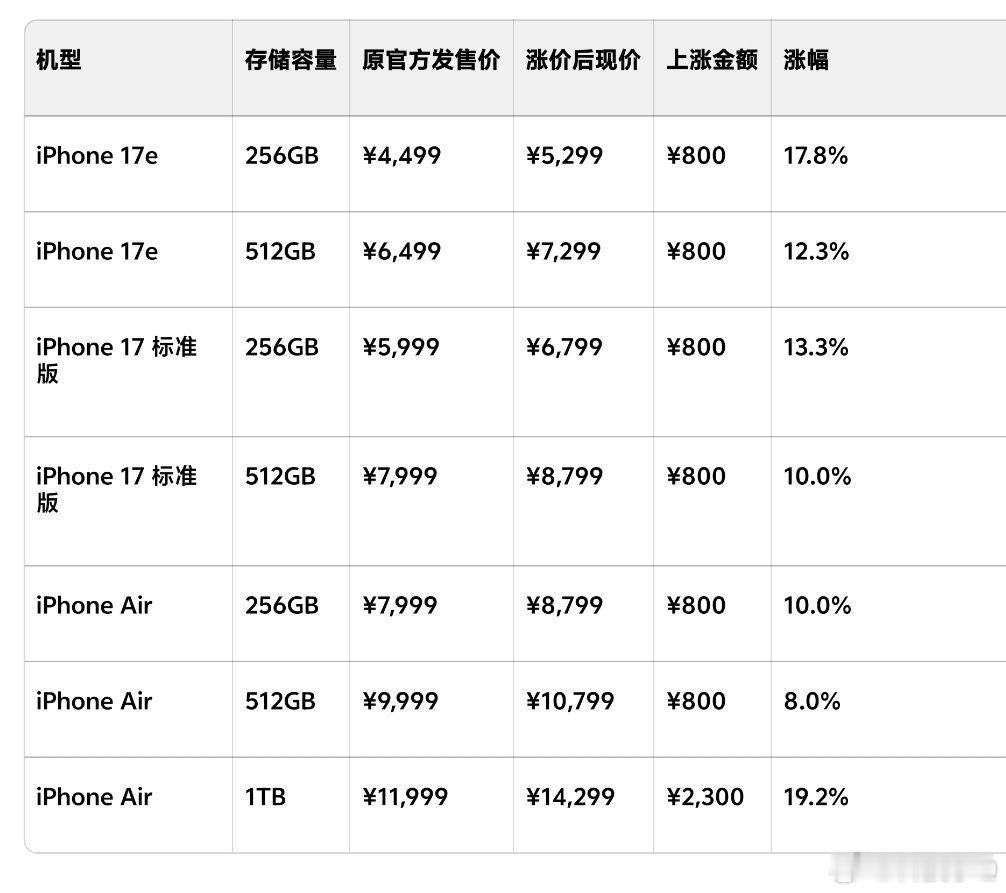The image size is (1006, 893).
Task: Select the 13.3% increase cell
Action: point(816,347)
